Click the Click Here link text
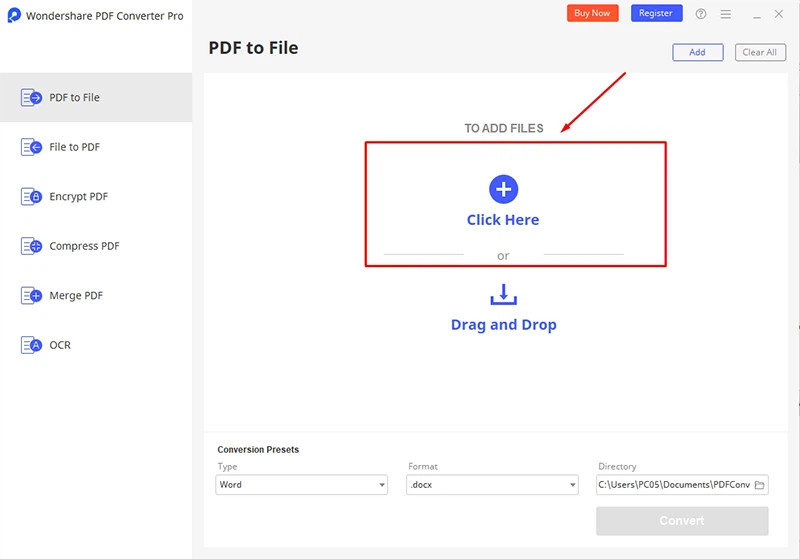Image resolution: width=800 pixels, height=559 pixels. [503, 220]
